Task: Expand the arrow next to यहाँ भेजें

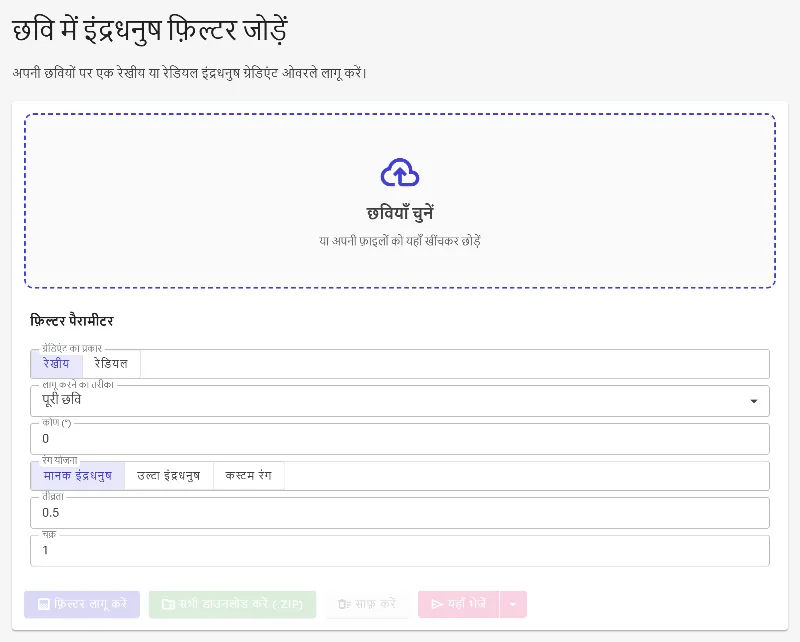Action: [513, 604]
